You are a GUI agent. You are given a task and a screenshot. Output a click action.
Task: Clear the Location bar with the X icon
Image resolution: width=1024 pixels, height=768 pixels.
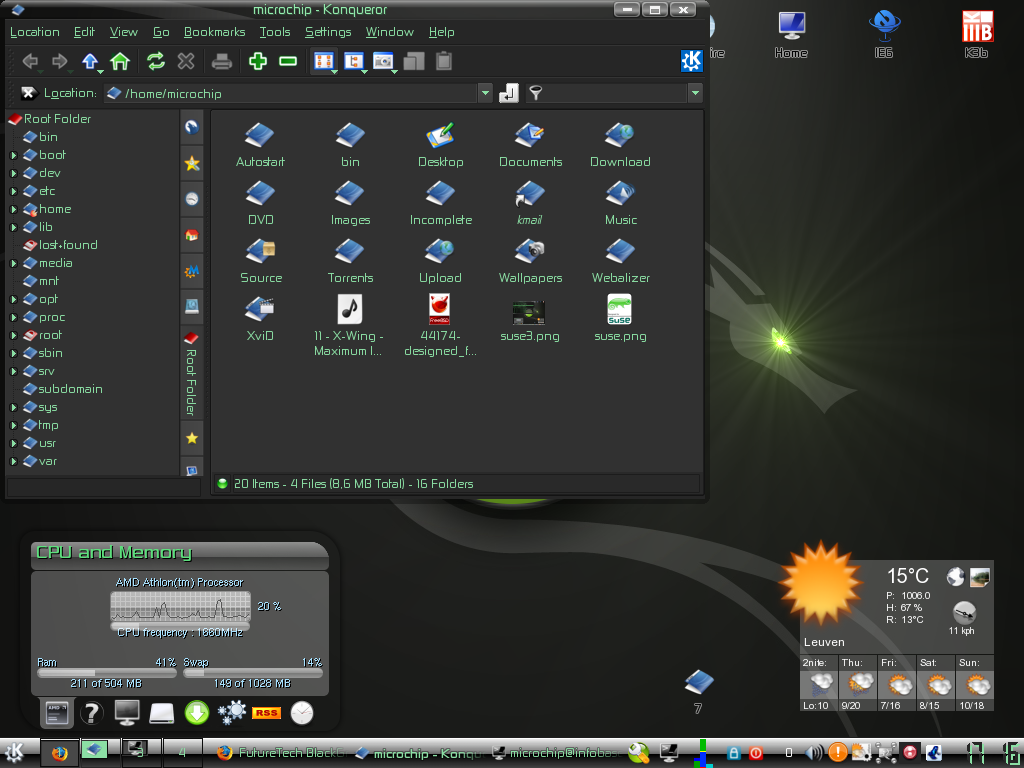click(x=28, y=93)
